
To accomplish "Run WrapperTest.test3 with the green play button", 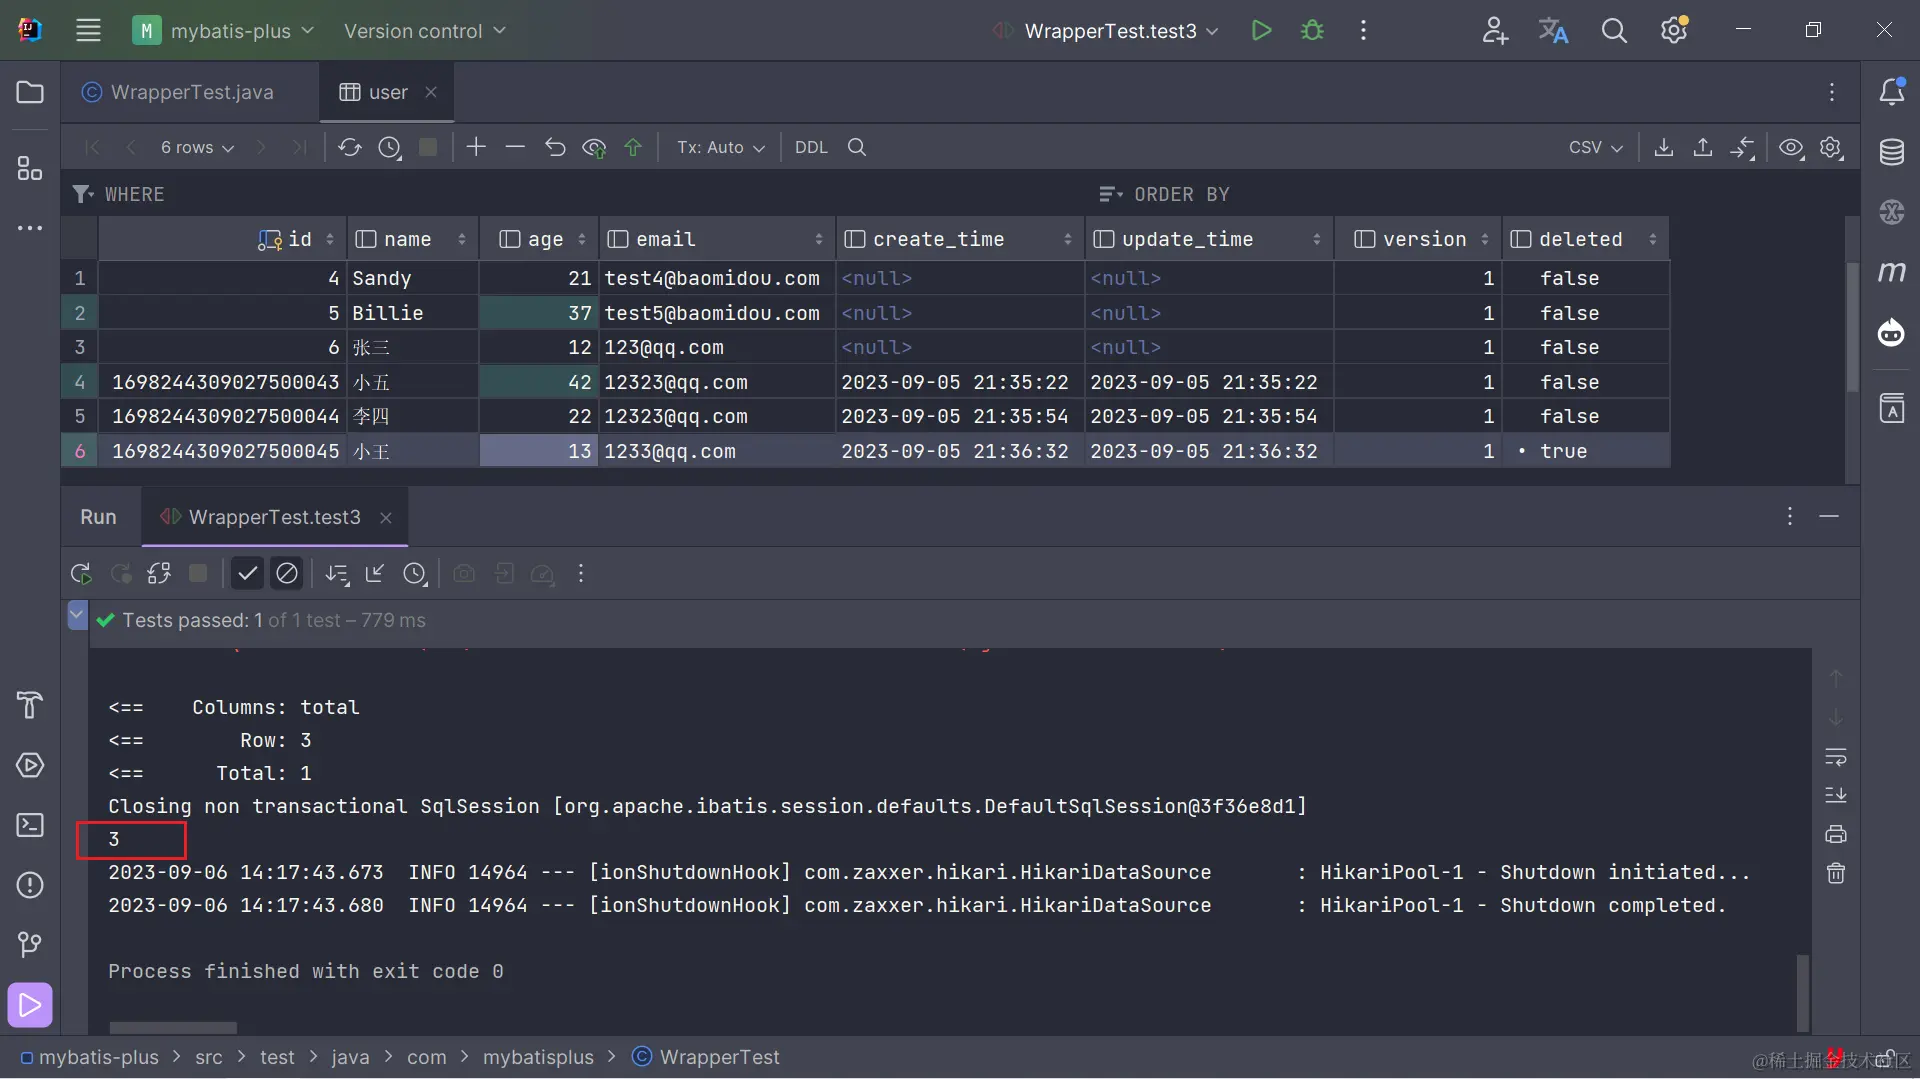I will tap(1261, 30).
